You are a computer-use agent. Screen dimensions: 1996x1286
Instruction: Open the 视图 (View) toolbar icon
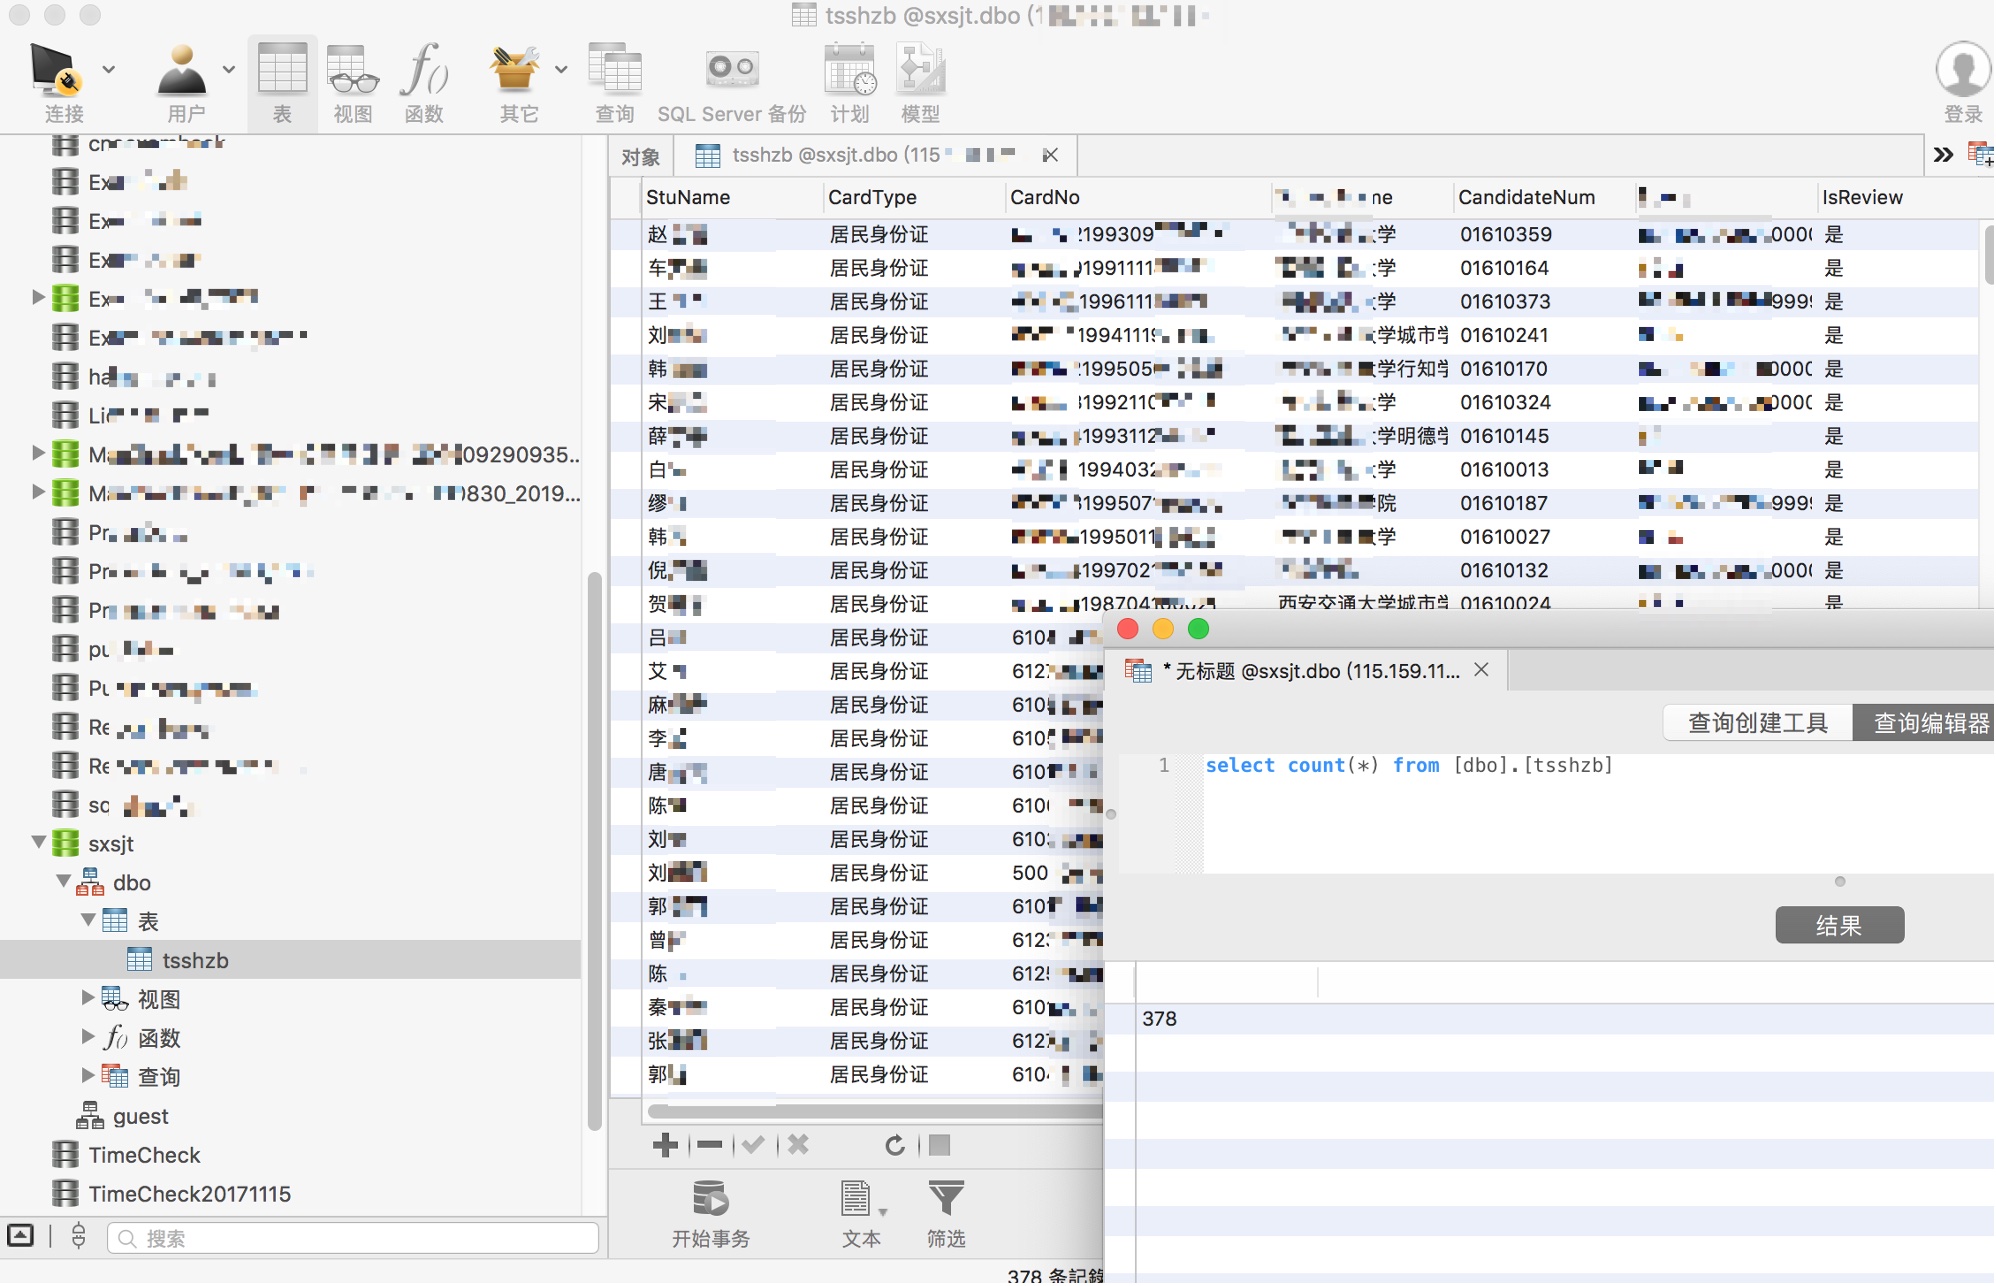click(x=352, y=70)
